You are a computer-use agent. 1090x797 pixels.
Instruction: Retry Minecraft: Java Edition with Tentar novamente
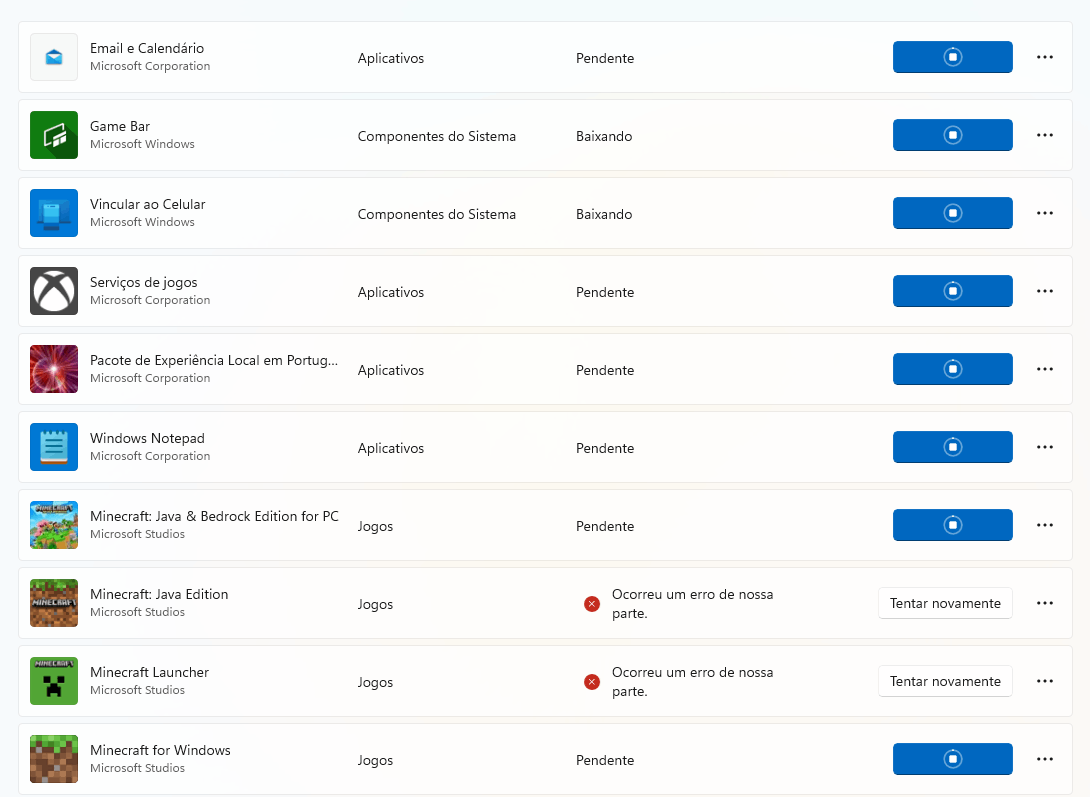click(945, 603)
